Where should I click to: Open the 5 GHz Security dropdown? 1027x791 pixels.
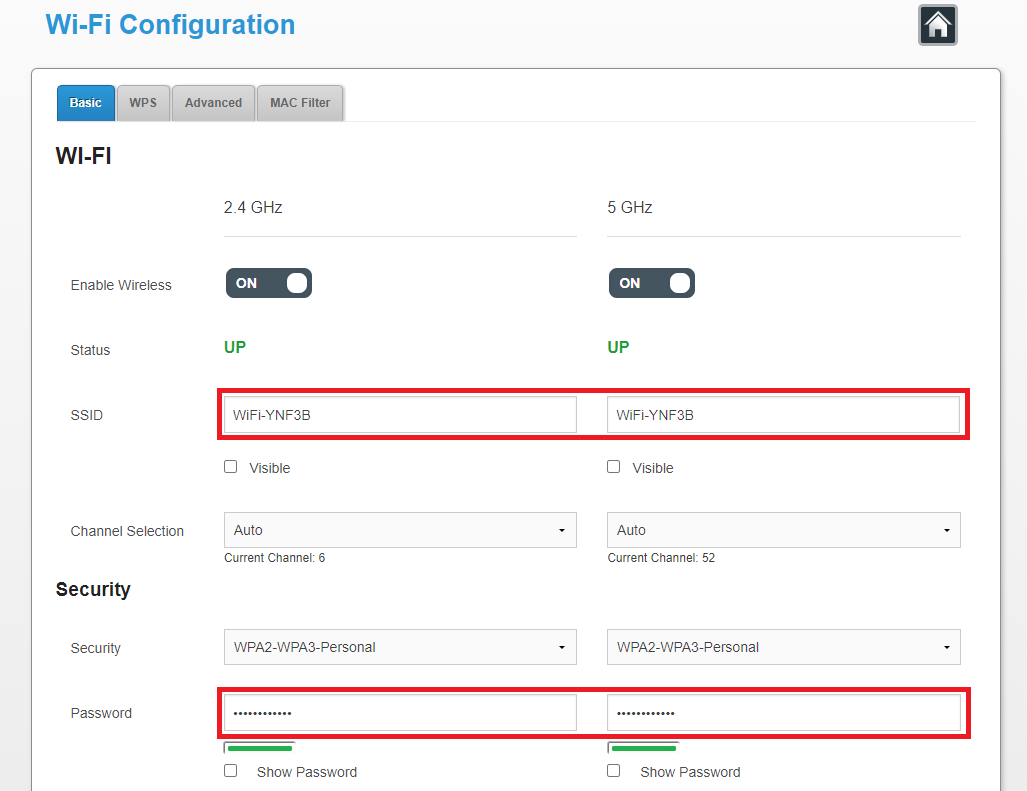point(783,647)
